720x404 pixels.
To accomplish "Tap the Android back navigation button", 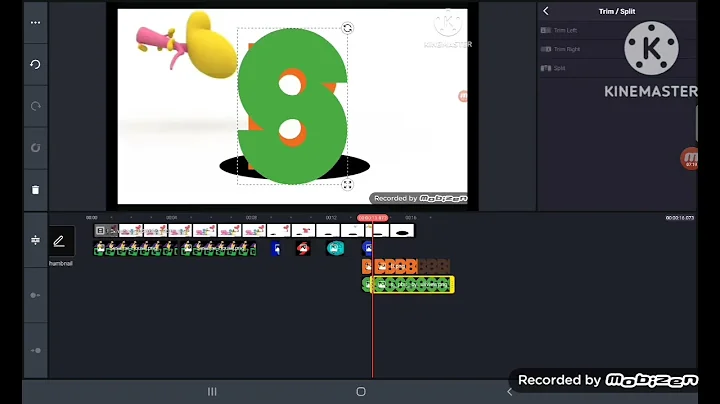I will click(x=509, y=392).
